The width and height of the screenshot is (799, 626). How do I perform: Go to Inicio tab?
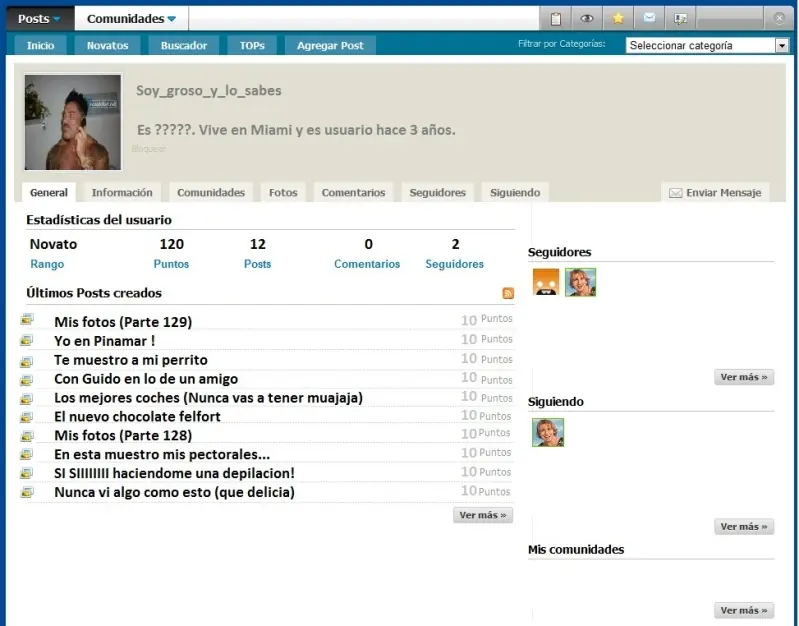[x=40, y=45]
